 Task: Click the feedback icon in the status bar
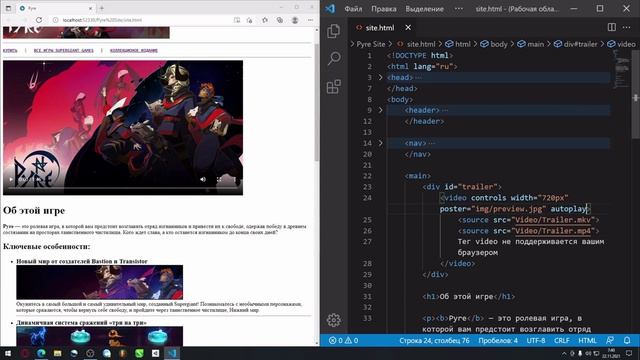click(x=610, y=340)
